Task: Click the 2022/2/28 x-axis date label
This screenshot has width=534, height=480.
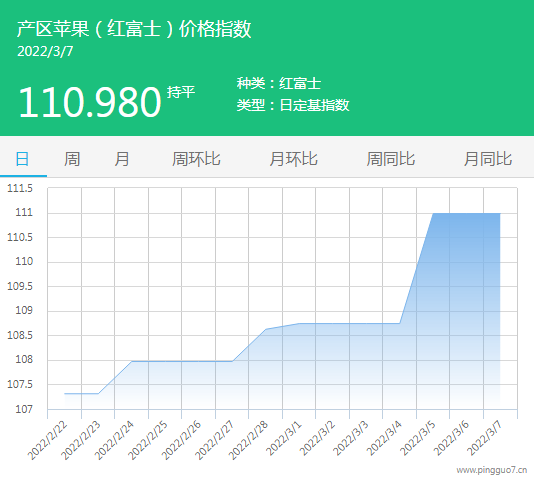Action: [249, 440]
